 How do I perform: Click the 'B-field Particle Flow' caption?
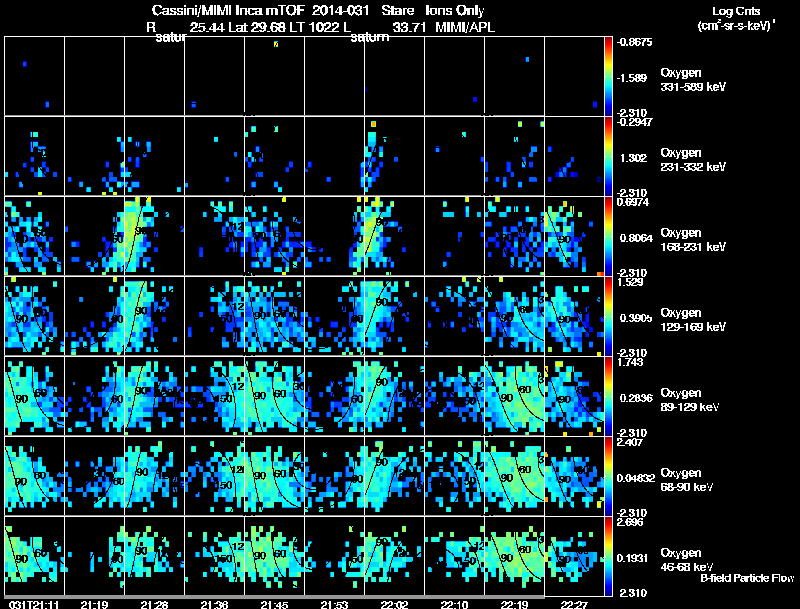click(747, 578)
